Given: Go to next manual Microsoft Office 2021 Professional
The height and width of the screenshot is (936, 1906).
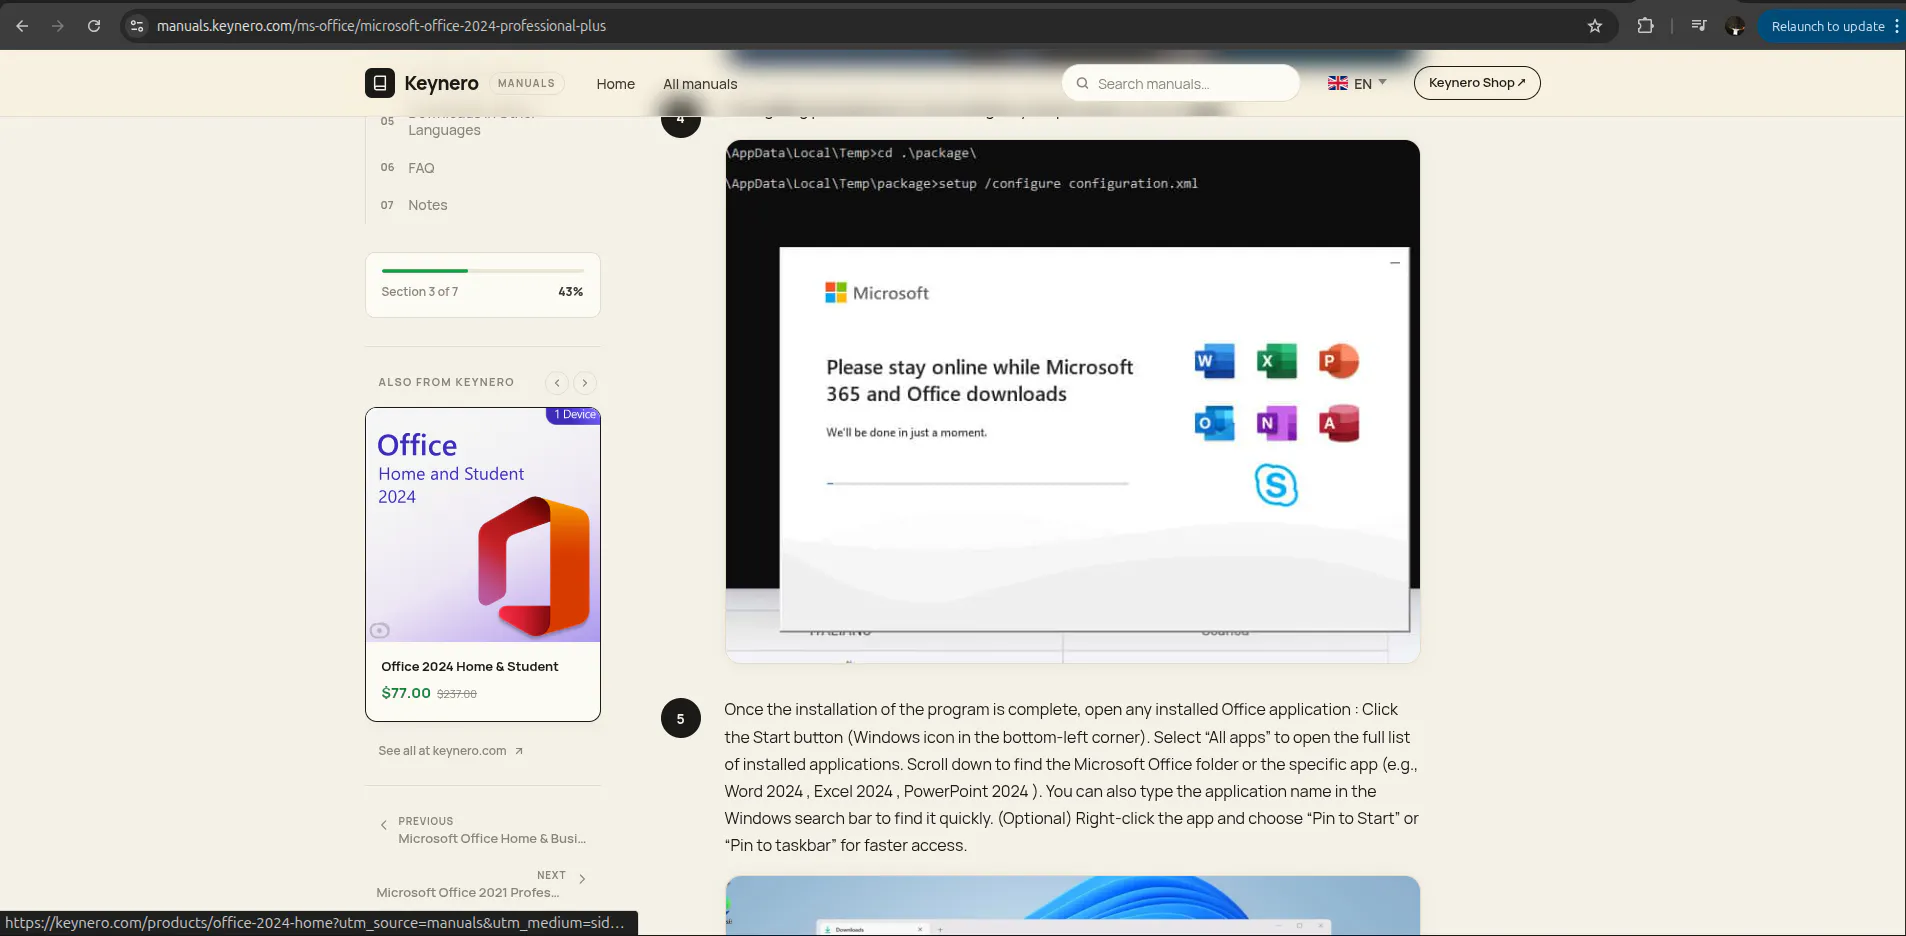Looking at the screenshot, I should tap(481, 884).
